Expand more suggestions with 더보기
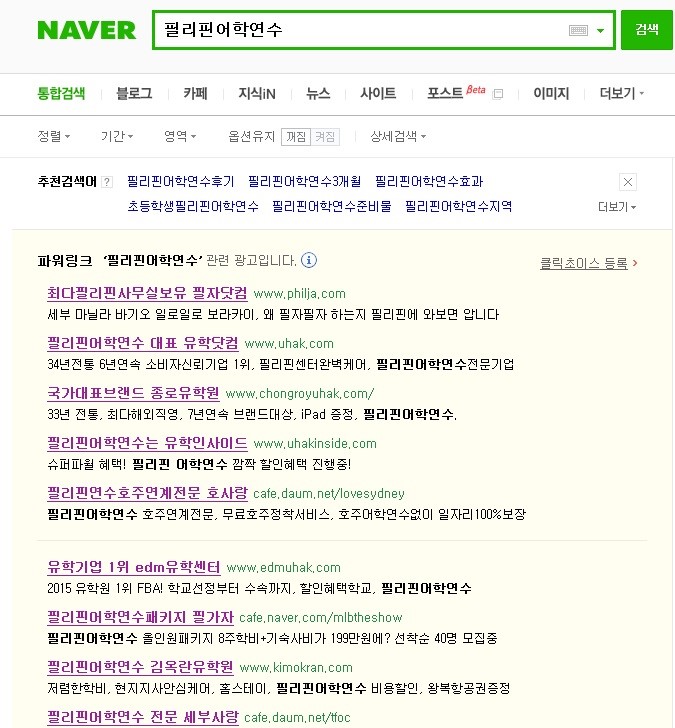675x728 pixels. [617, 207]
